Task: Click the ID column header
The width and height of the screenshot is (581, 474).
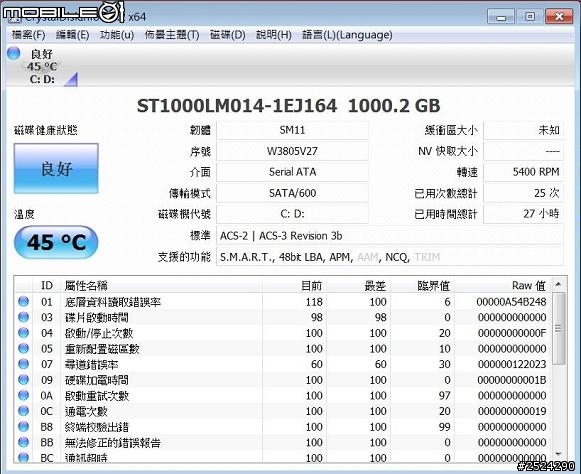Action: pos(47,285)
